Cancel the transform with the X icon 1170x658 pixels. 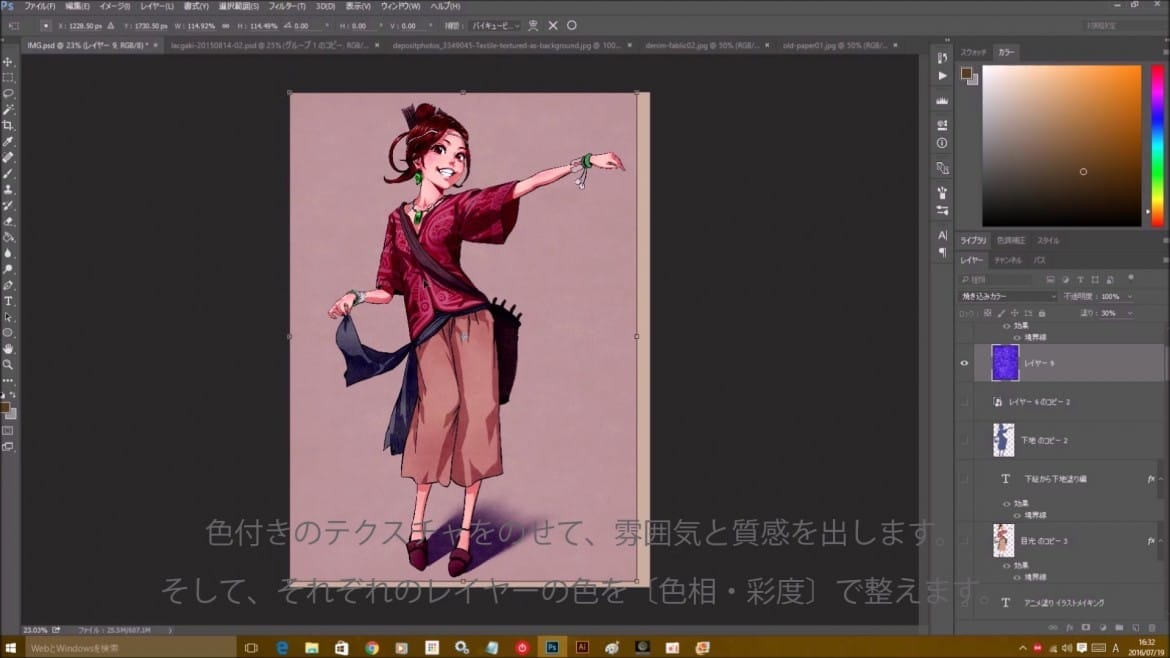(x=553, y=25)
